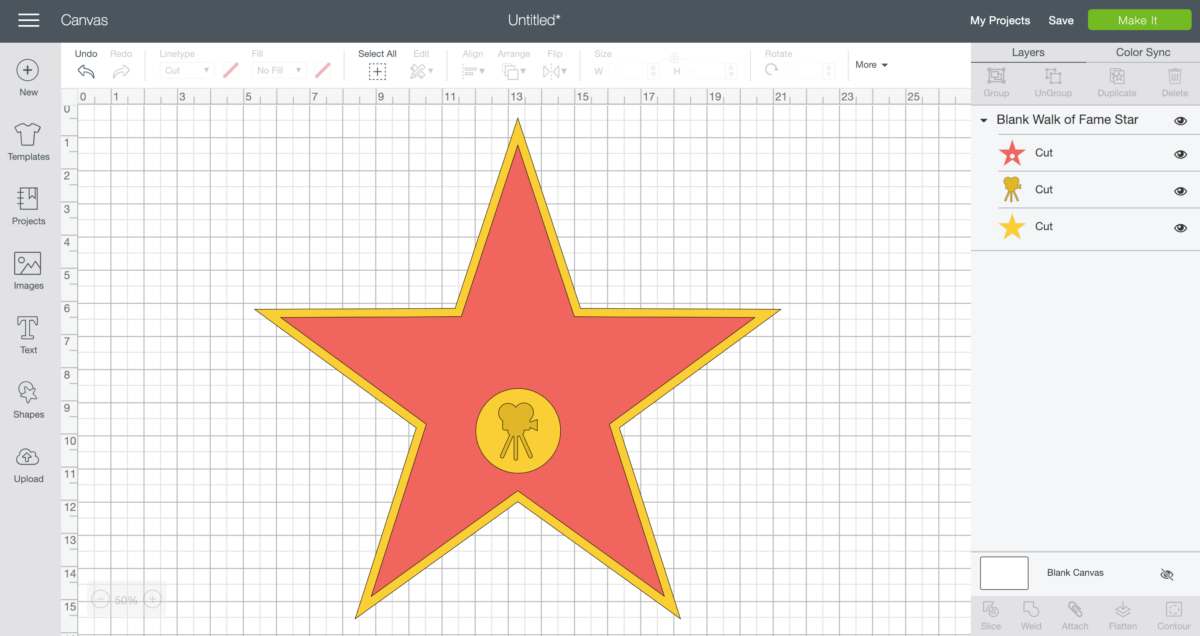Viewport: 1200px width, 636px height.
Task: Open the Projects panel
Action: click(28, 206)
